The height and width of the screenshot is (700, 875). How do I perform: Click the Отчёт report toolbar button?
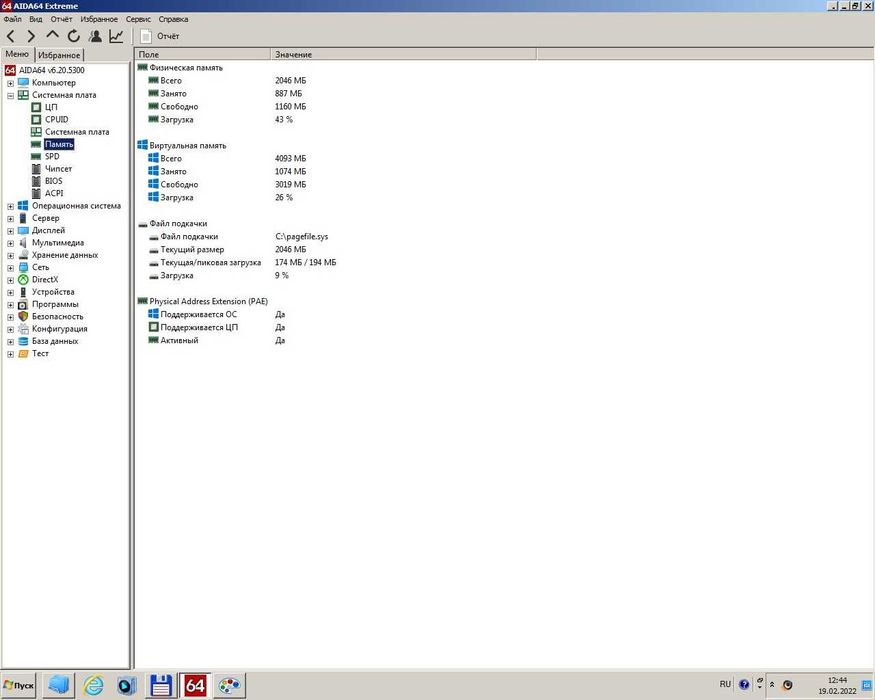160,36
